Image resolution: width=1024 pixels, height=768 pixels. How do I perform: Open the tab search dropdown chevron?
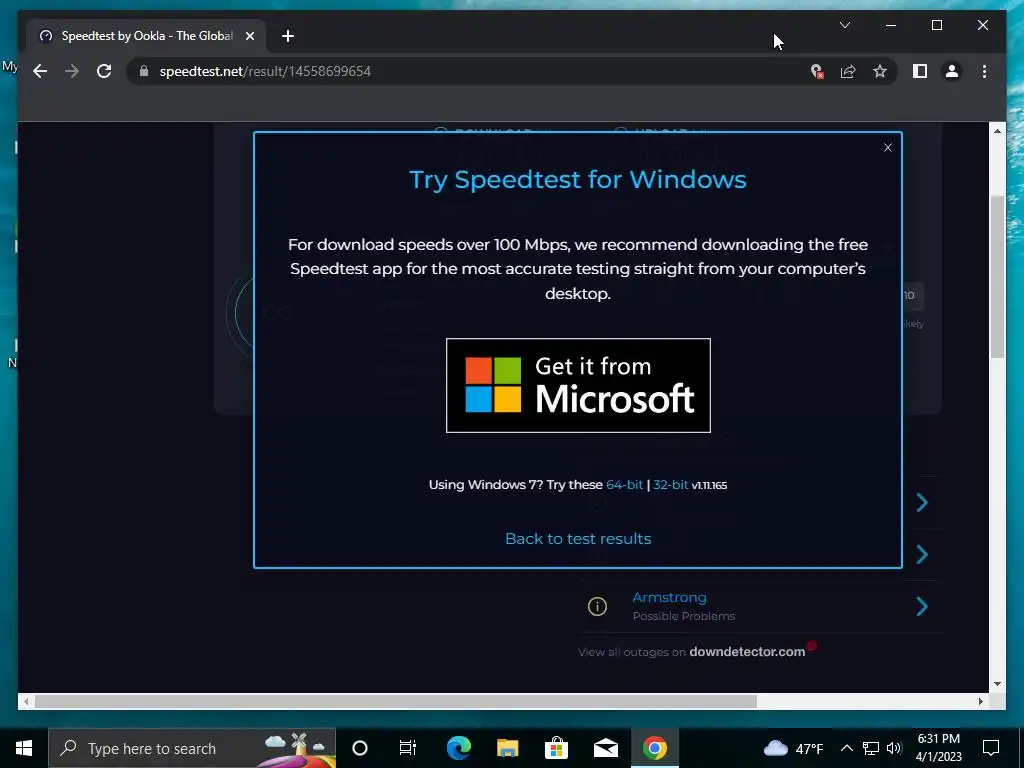844,25
